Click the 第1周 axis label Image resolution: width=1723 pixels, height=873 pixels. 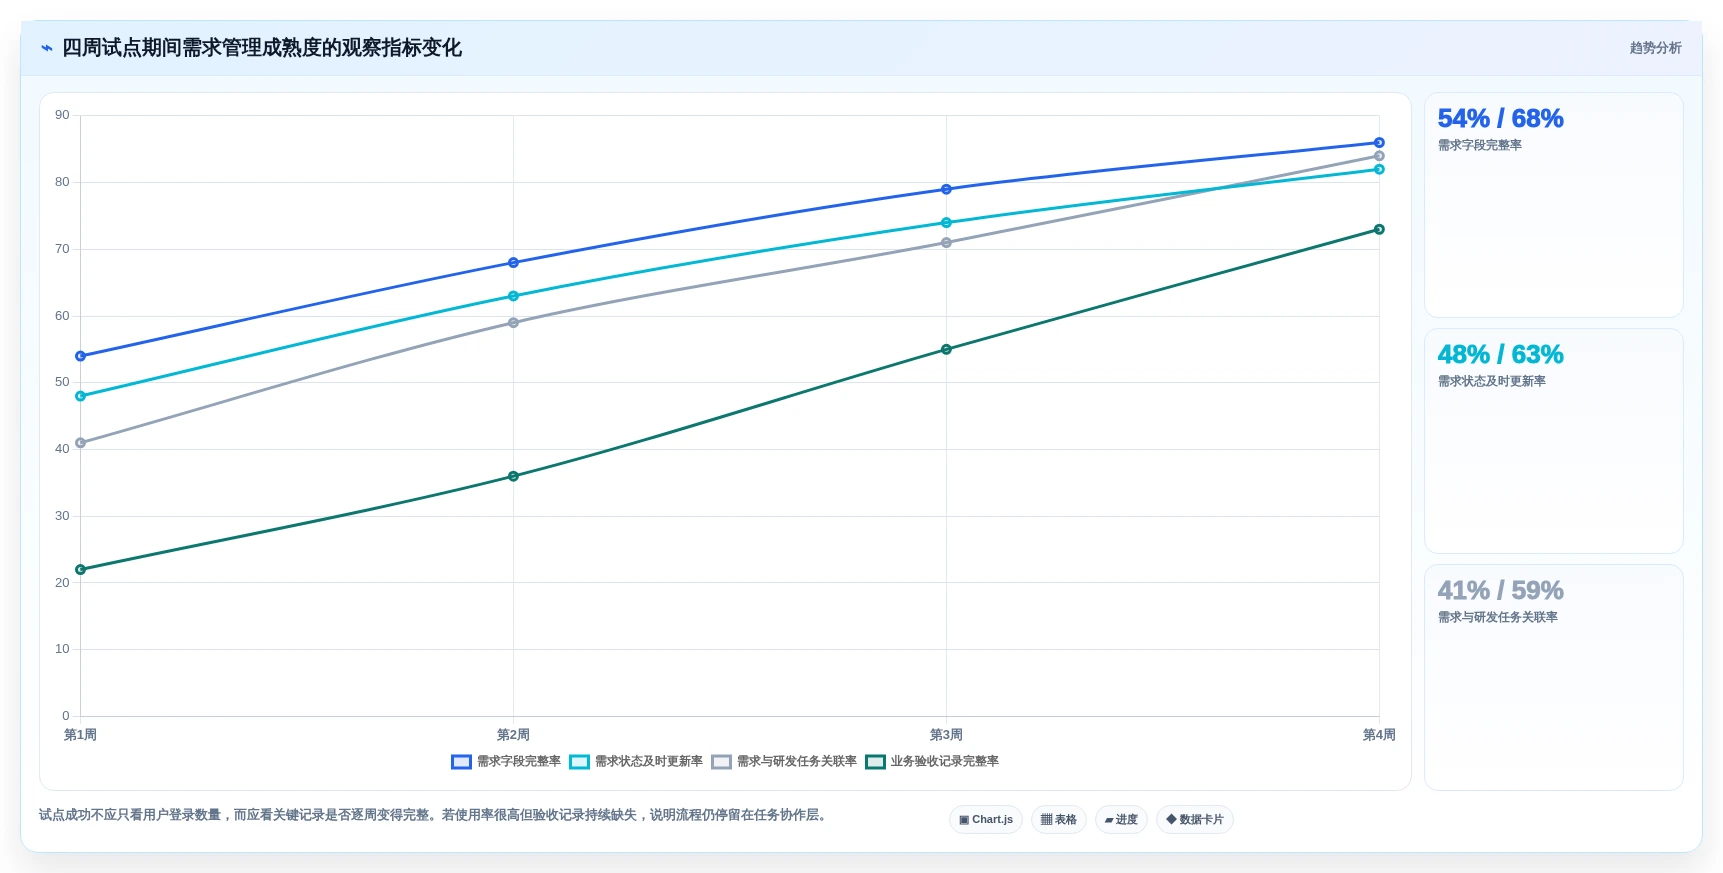[x=81, y=735]
